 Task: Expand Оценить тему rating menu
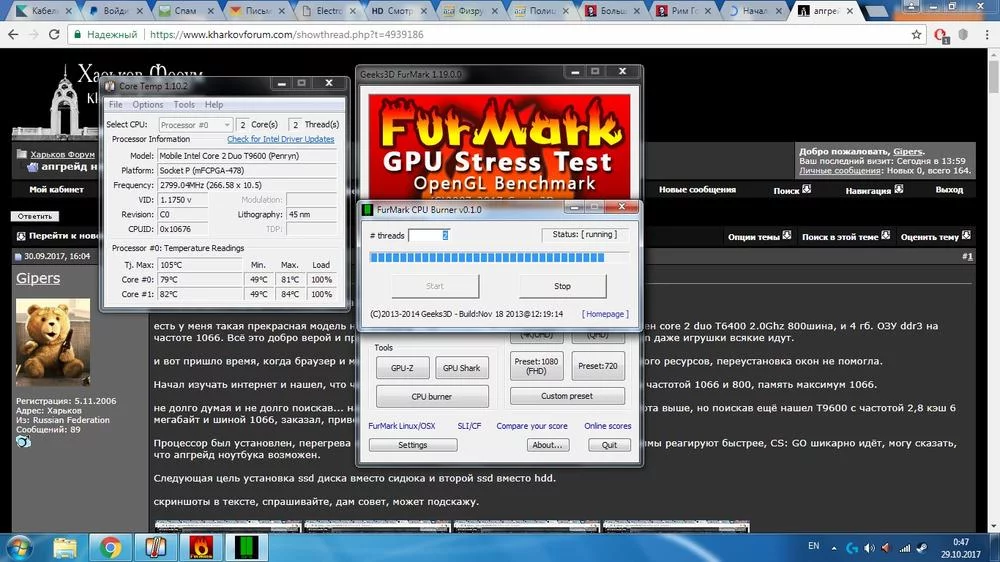[936, 237]
